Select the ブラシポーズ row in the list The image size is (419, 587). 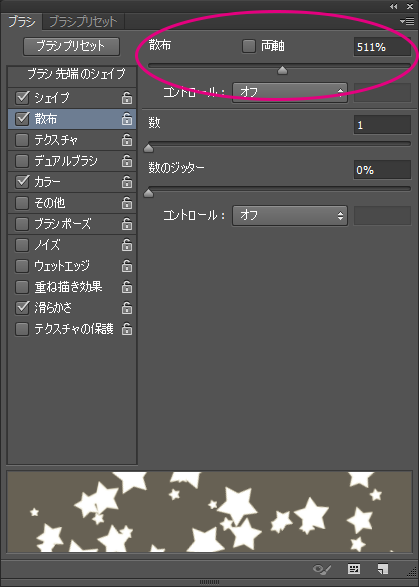[x=72, y=224]
